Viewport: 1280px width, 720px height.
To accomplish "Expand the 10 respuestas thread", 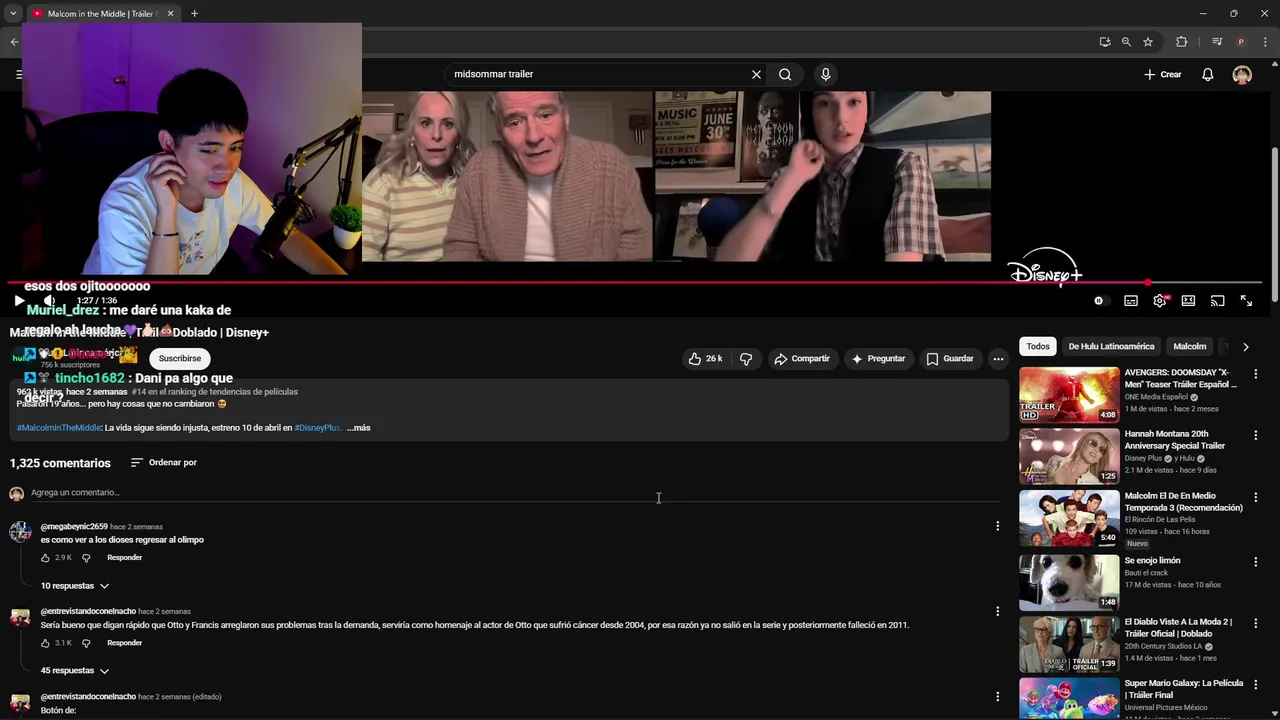I will pyautogui.click(x=75, y=586).
